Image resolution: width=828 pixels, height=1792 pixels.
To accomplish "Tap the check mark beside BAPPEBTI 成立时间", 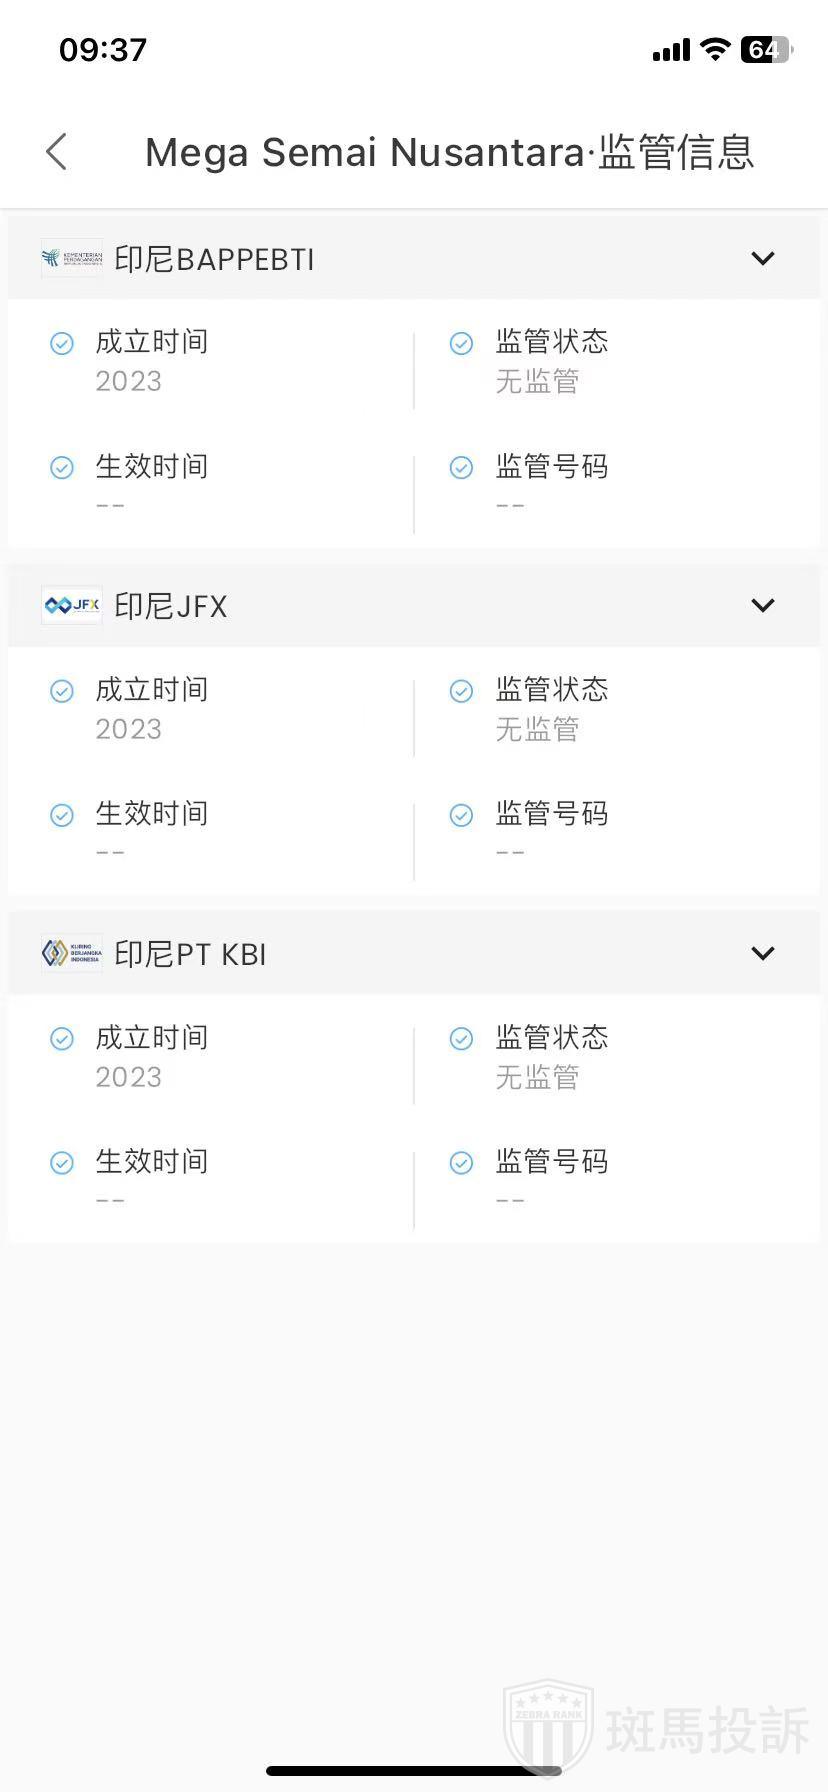I will [62, 343].
